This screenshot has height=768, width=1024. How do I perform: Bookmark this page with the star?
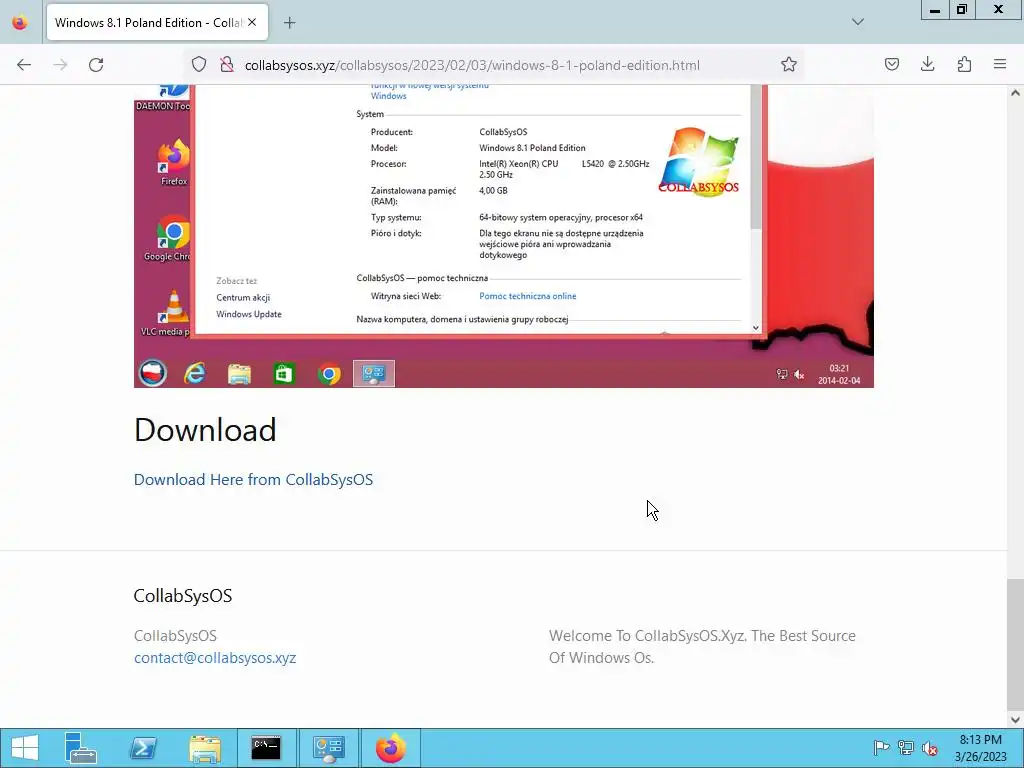click(x=789, y=65)
